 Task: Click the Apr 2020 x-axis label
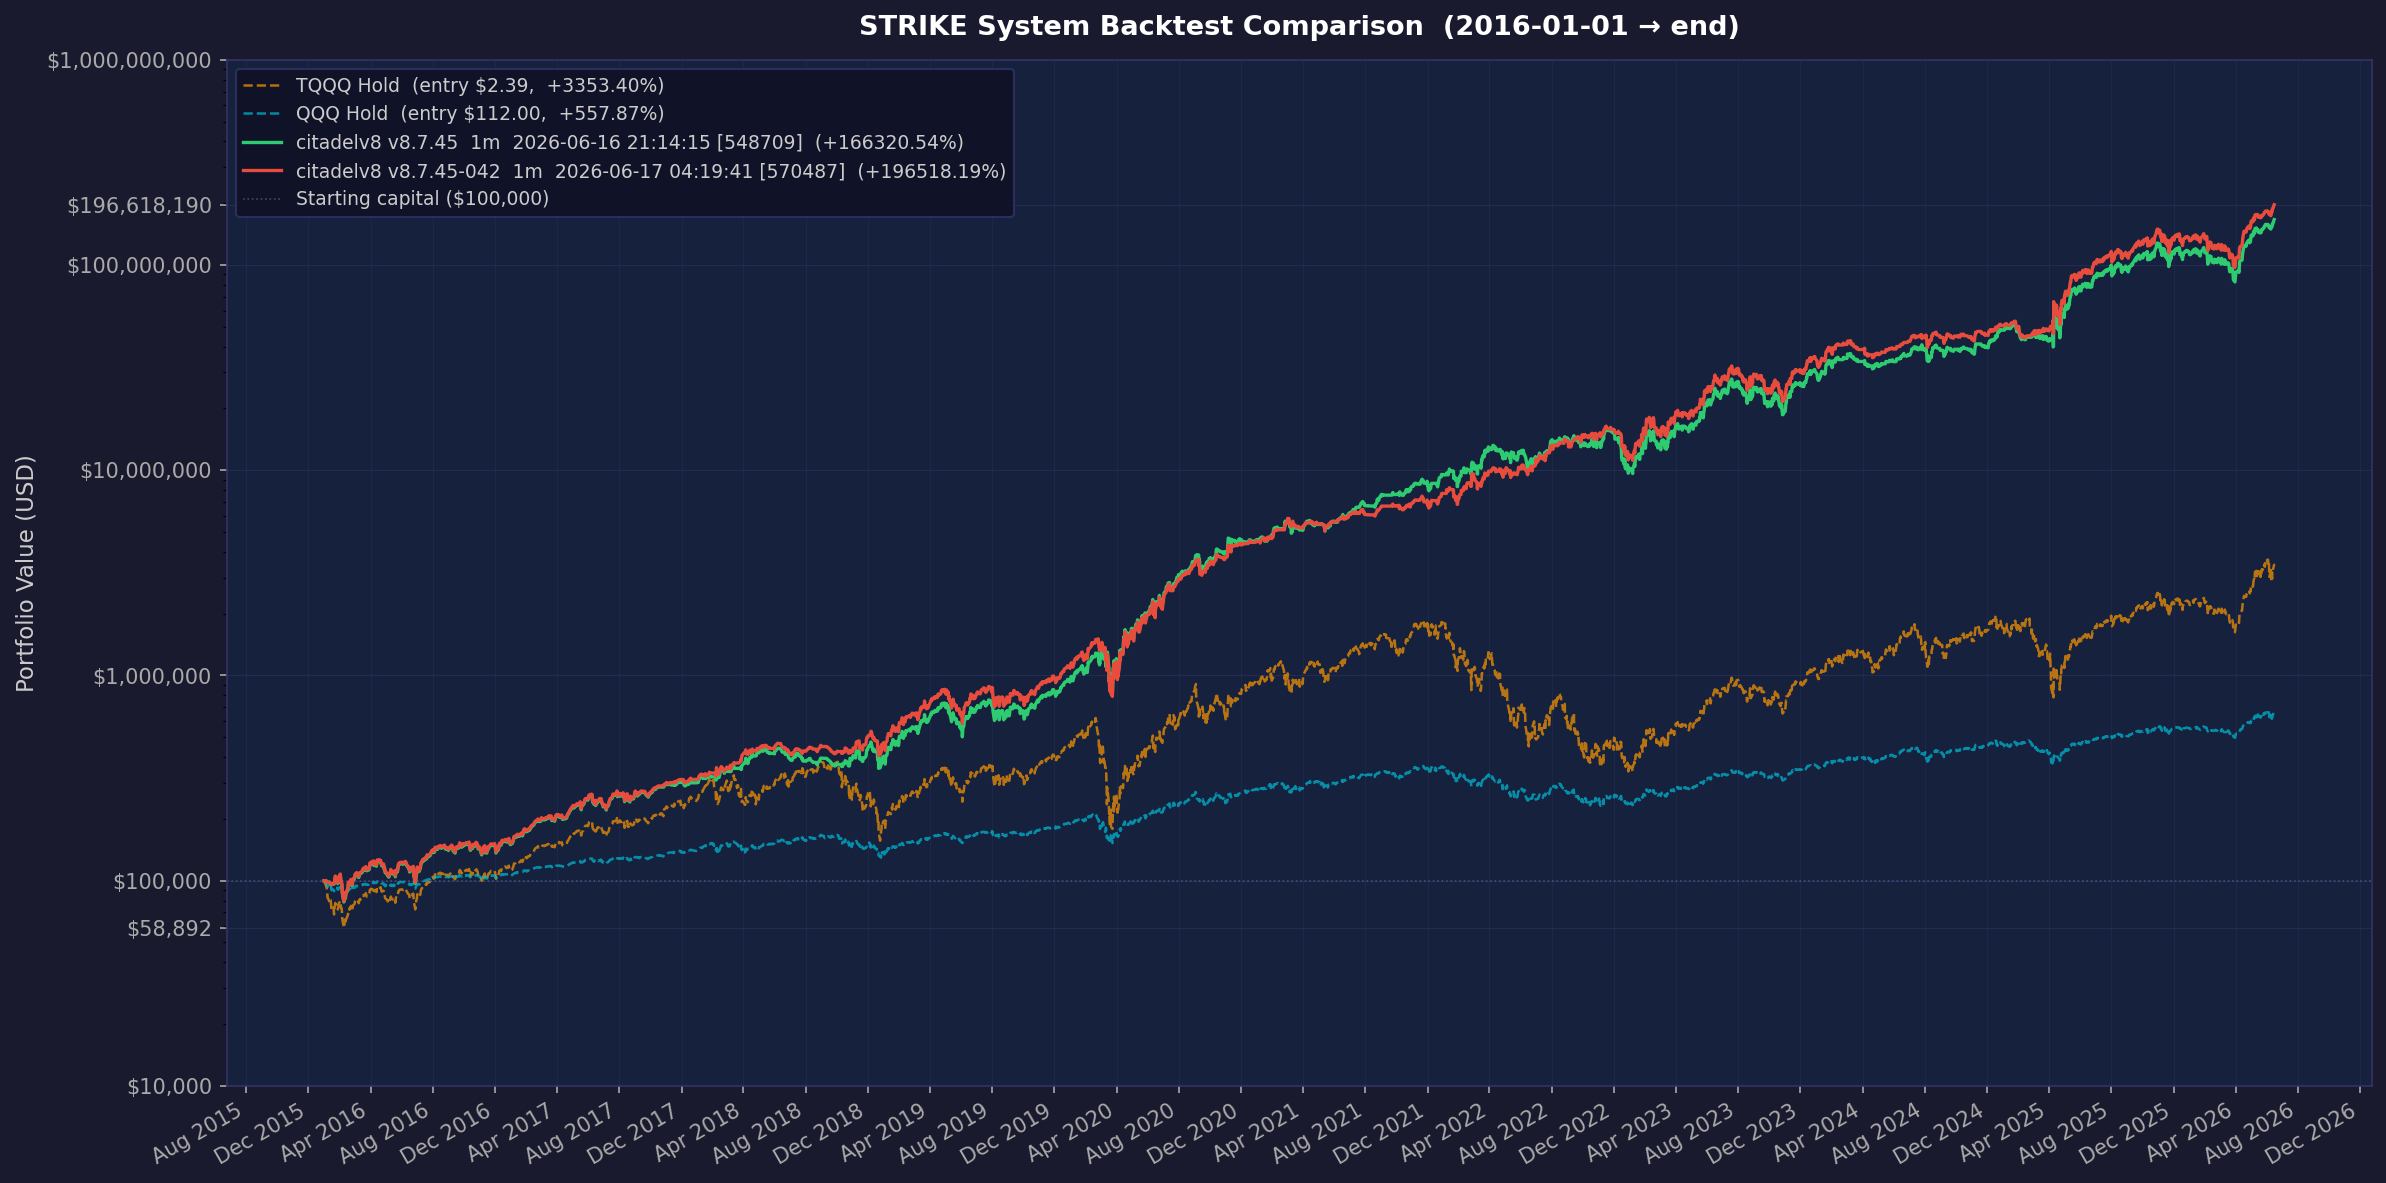1069,1132
